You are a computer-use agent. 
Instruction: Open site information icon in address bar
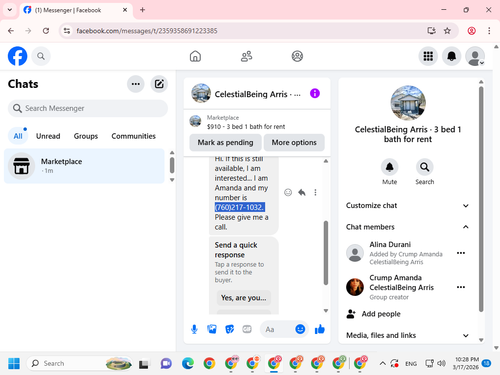tap(67, 31)
